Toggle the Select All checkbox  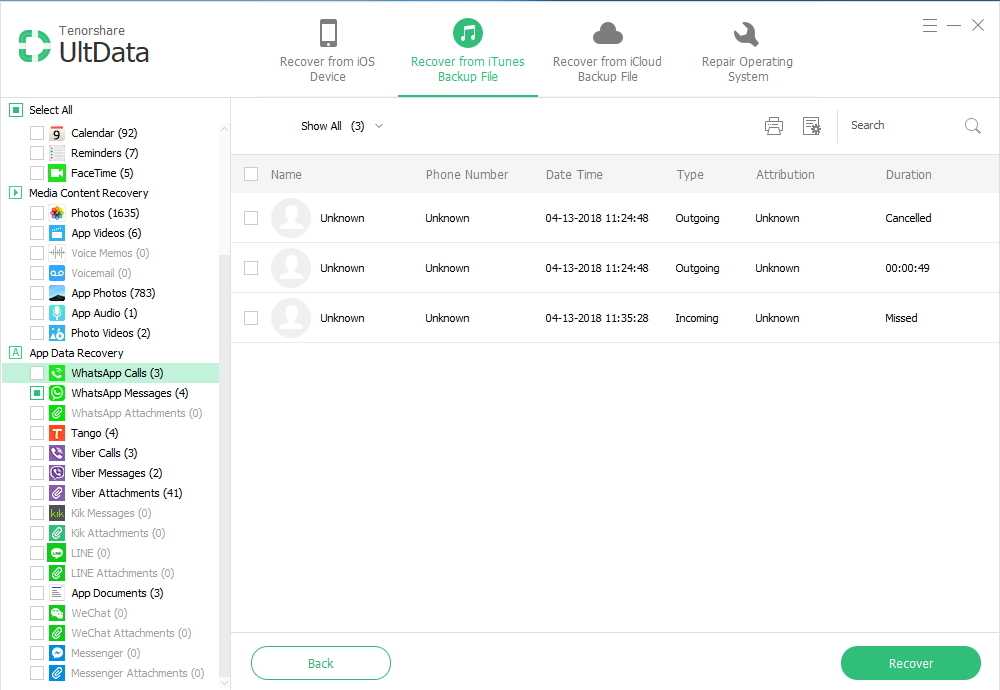(x=16, y=110)
